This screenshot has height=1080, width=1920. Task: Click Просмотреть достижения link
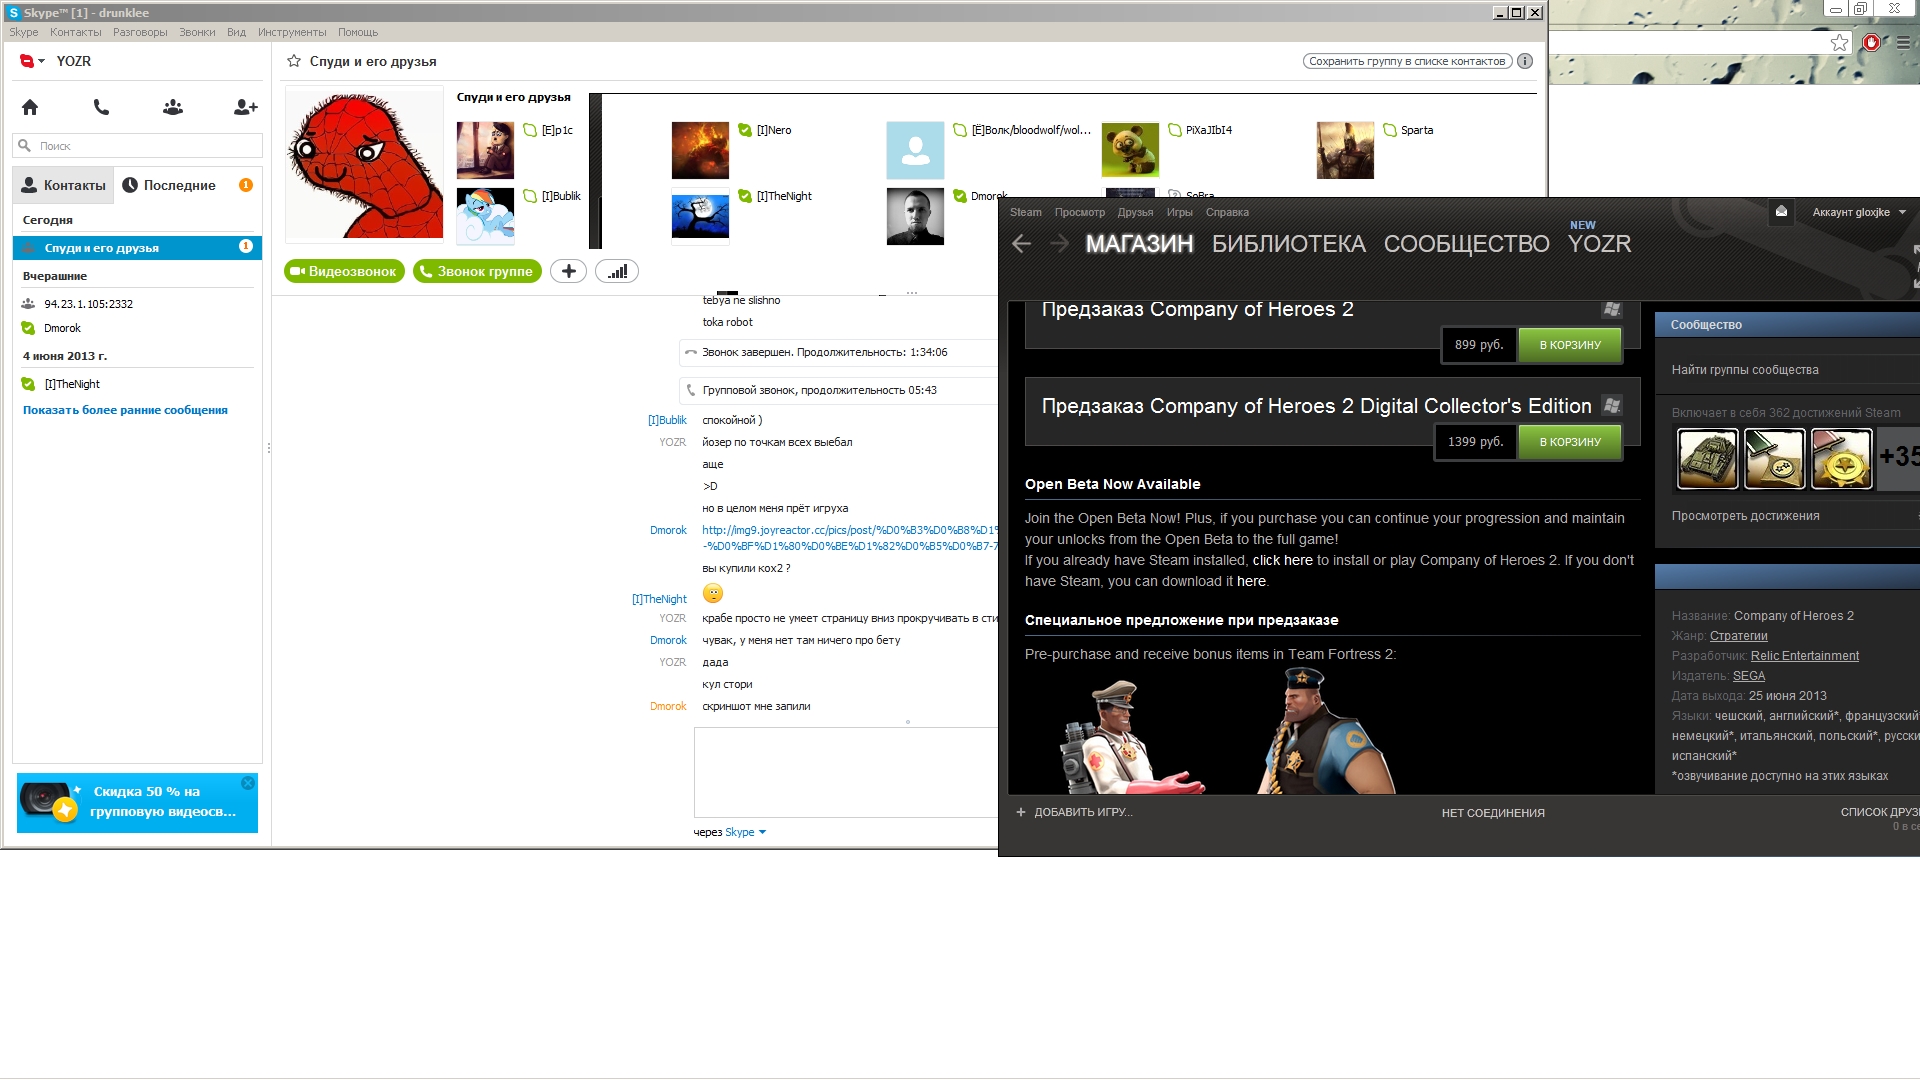click(x=1745, y=516)
